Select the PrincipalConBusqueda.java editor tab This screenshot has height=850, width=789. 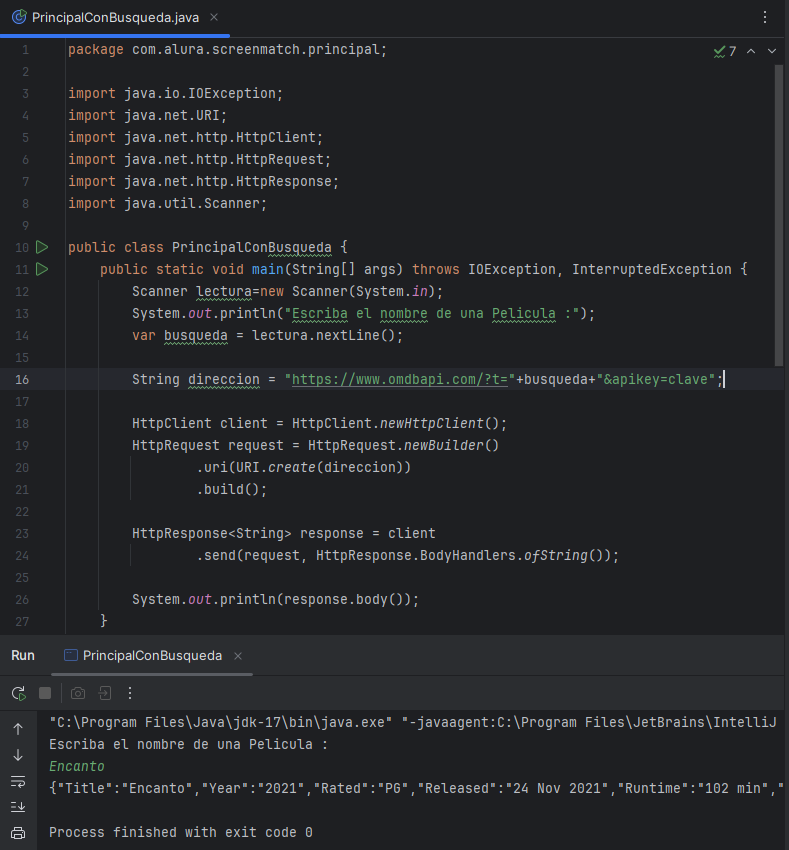[115, 17]
